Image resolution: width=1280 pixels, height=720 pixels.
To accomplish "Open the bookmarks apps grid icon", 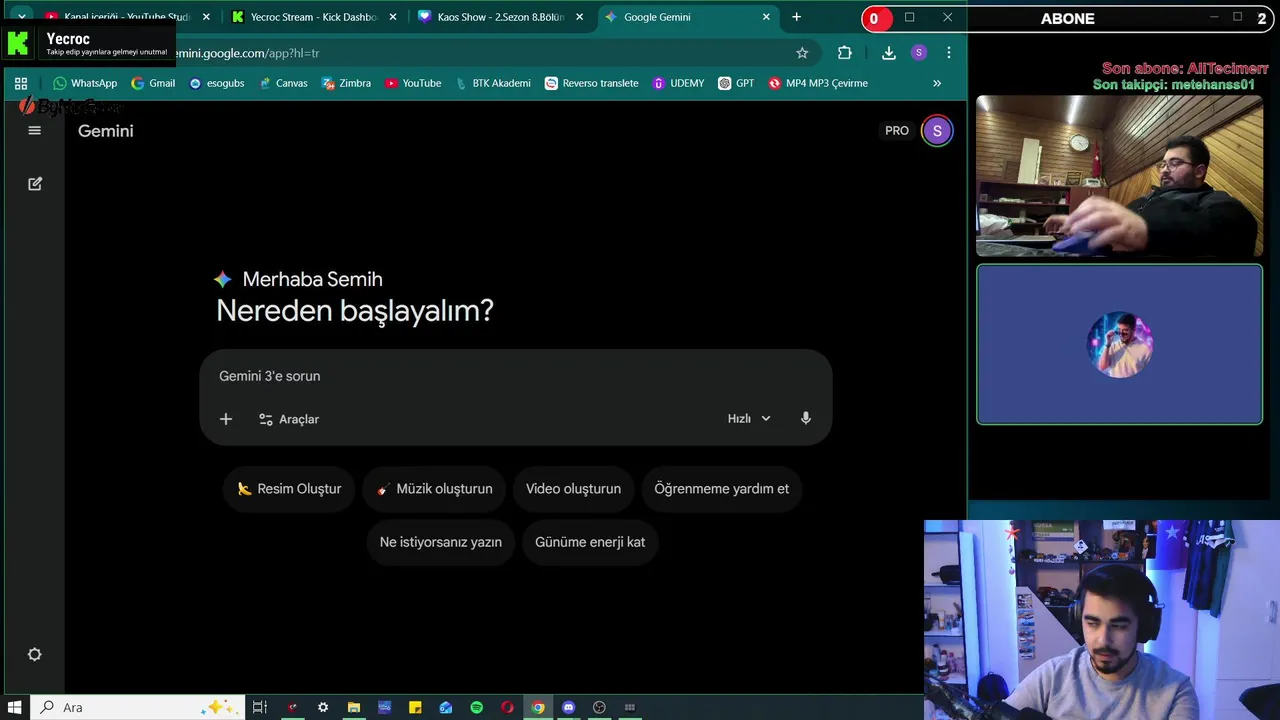I will pyautogui.click(x=21, y=83).
